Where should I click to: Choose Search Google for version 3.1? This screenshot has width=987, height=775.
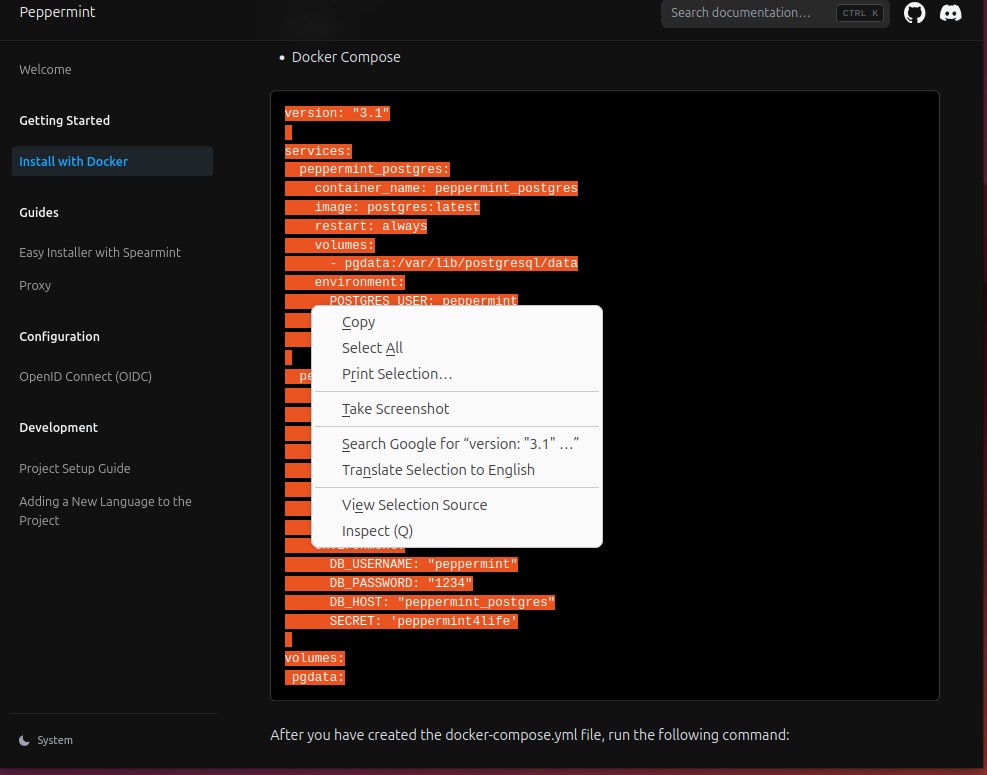pyautogui.click(x=456, y=444)
